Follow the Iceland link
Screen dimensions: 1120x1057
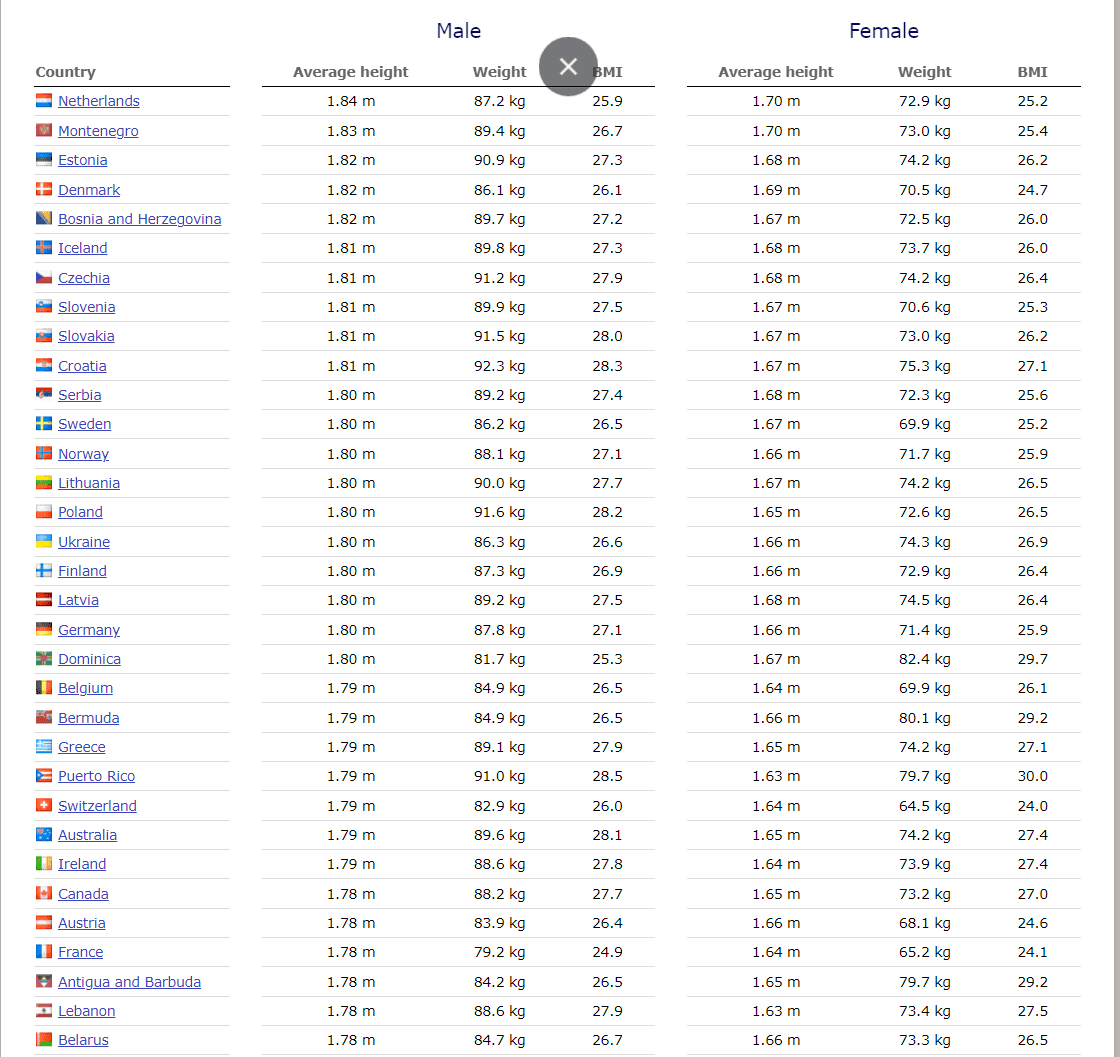[82, 248]
